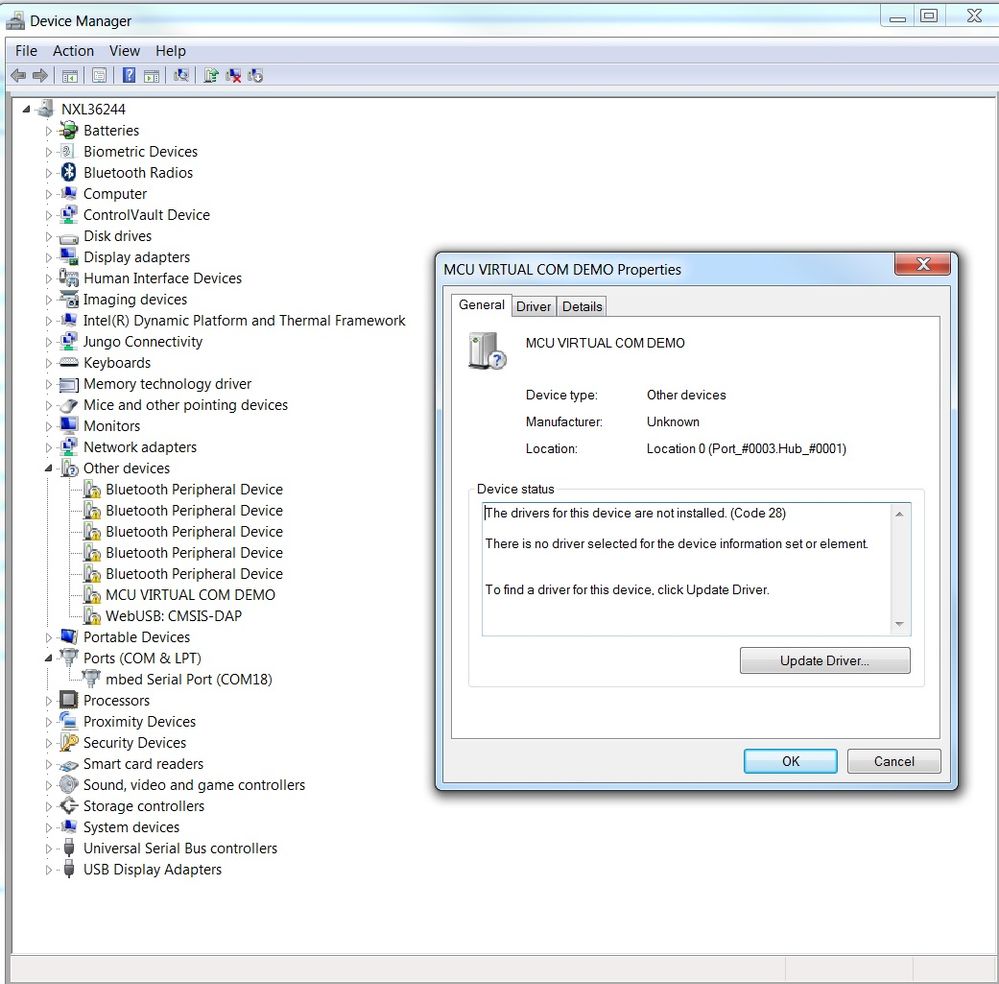Click the Imaging devices icon
This screenshot has height=984, width=999.
pos(68,300)
